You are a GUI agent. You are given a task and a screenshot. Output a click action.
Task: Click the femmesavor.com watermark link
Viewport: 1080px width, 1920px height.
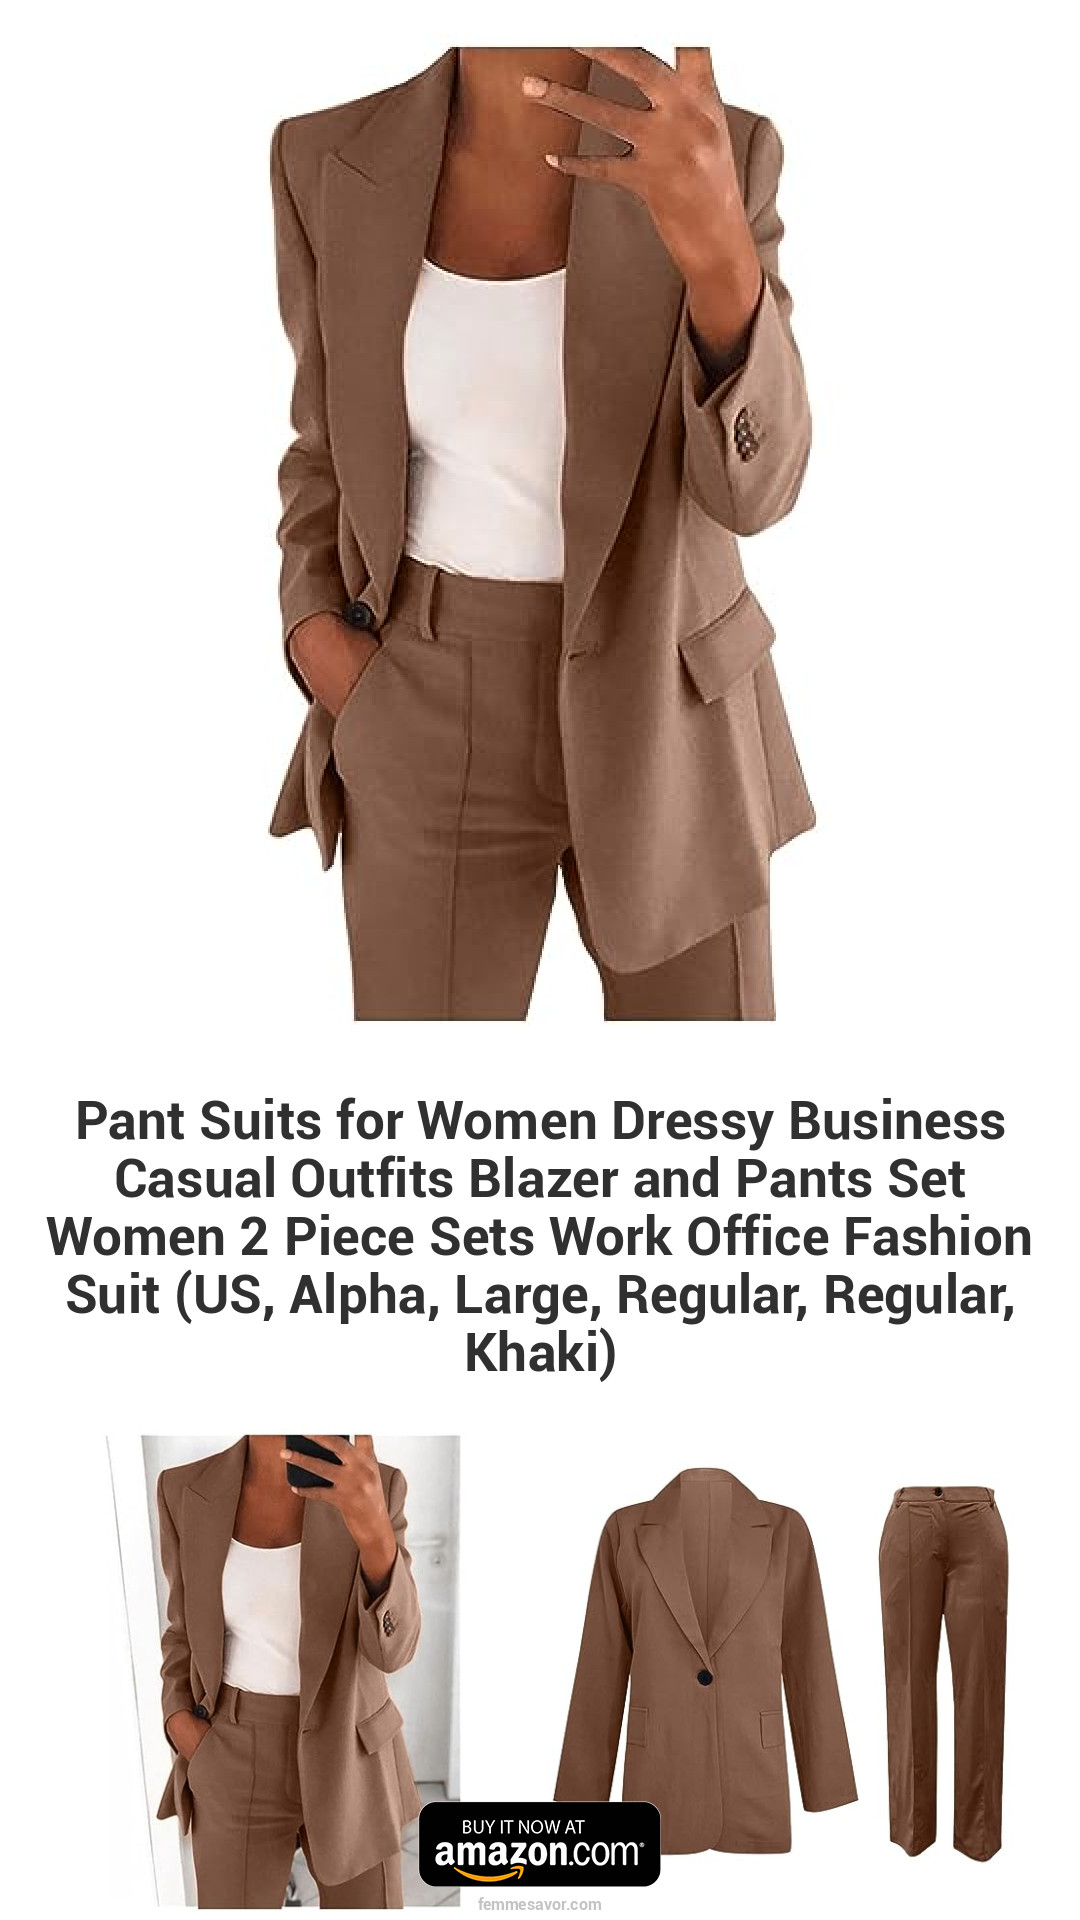point(540,1904)
